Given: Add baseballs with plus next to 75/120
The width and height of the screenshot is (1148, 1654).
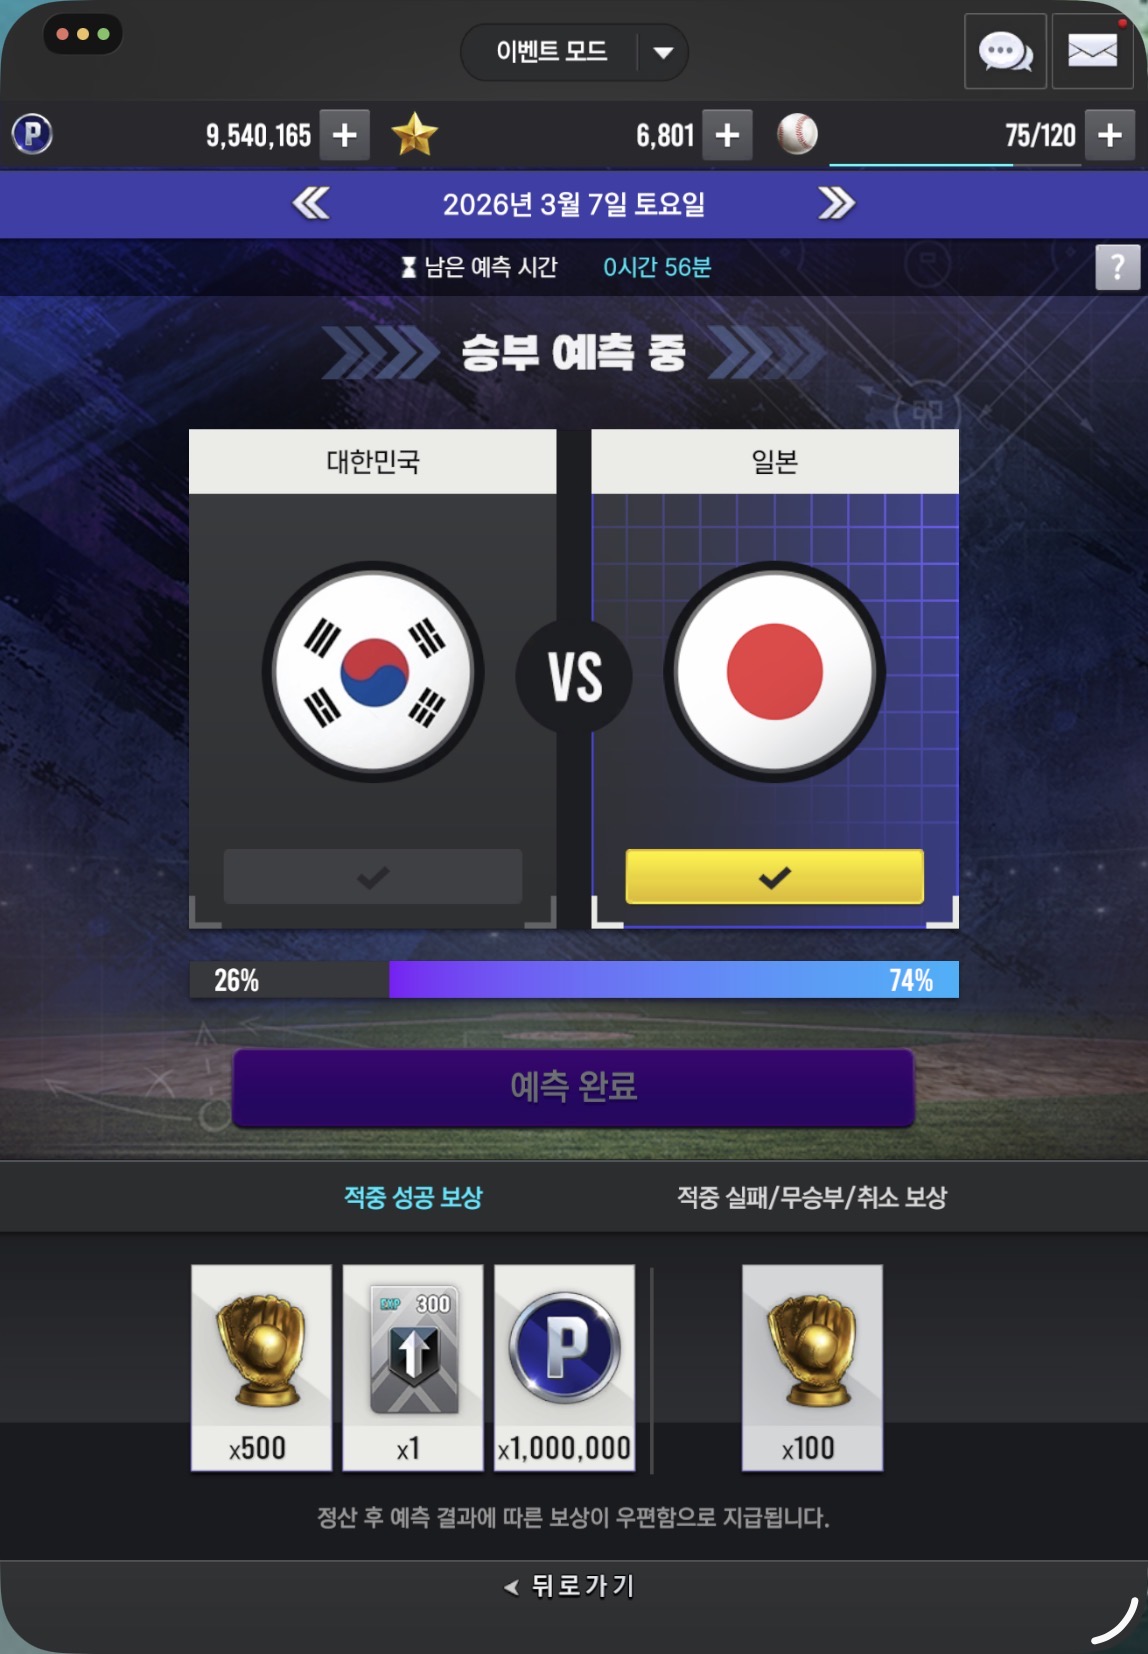Looking at the screenshot, I should coord(1110,135).
